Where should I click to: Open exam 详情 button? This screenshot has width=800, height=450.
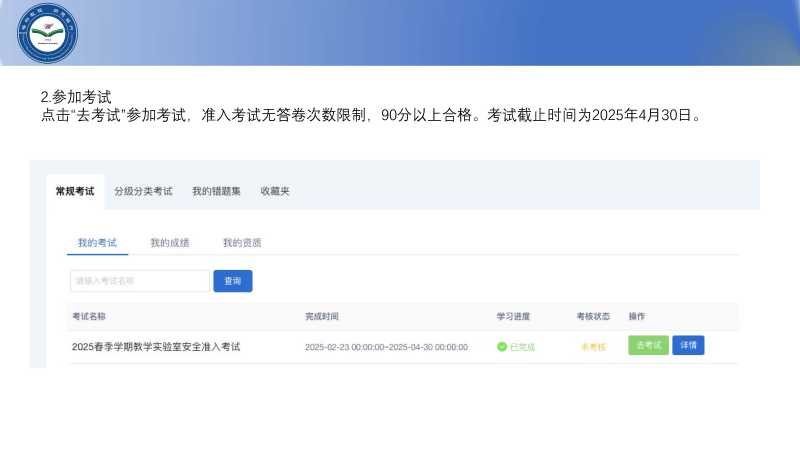pos(688,345)
